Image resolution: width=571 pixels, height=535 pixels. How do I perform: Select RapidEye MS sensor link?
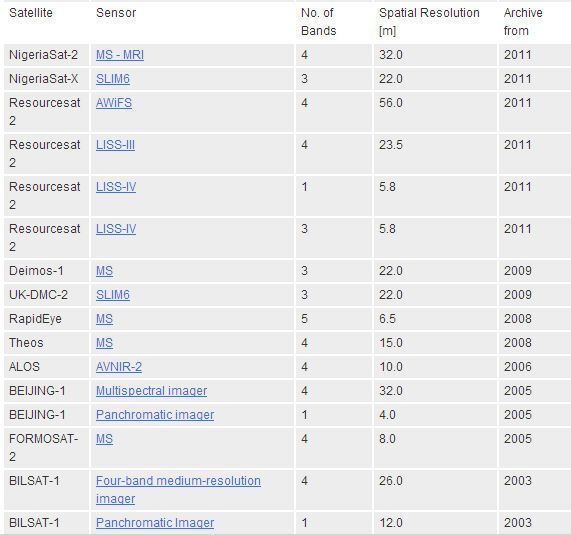(105, 319)
